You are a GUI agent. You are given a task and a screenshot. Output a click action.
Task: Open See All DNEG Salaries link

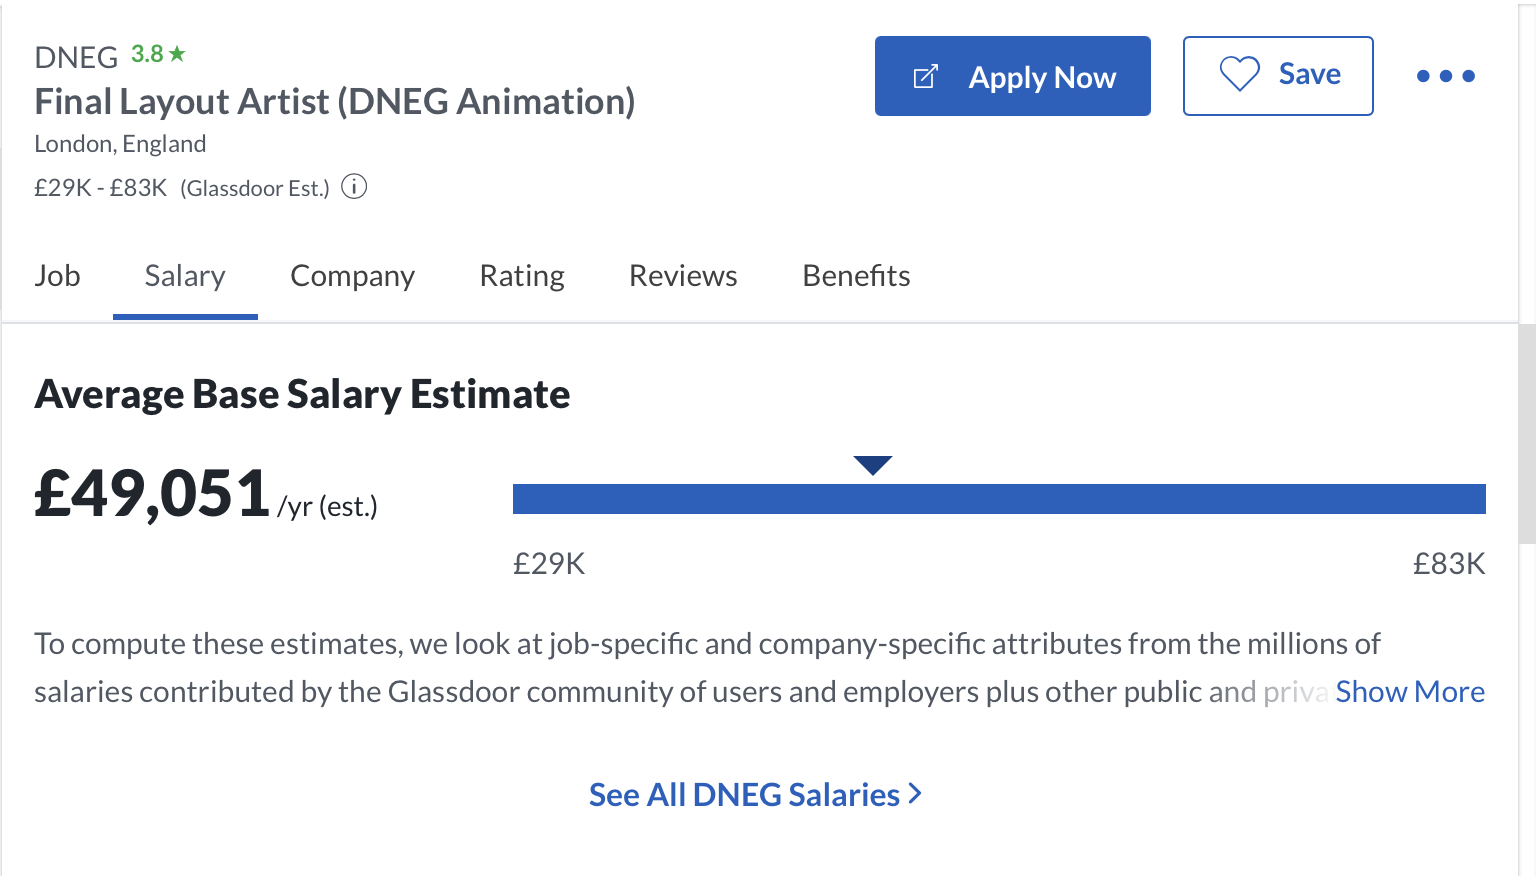coord(755,795)
